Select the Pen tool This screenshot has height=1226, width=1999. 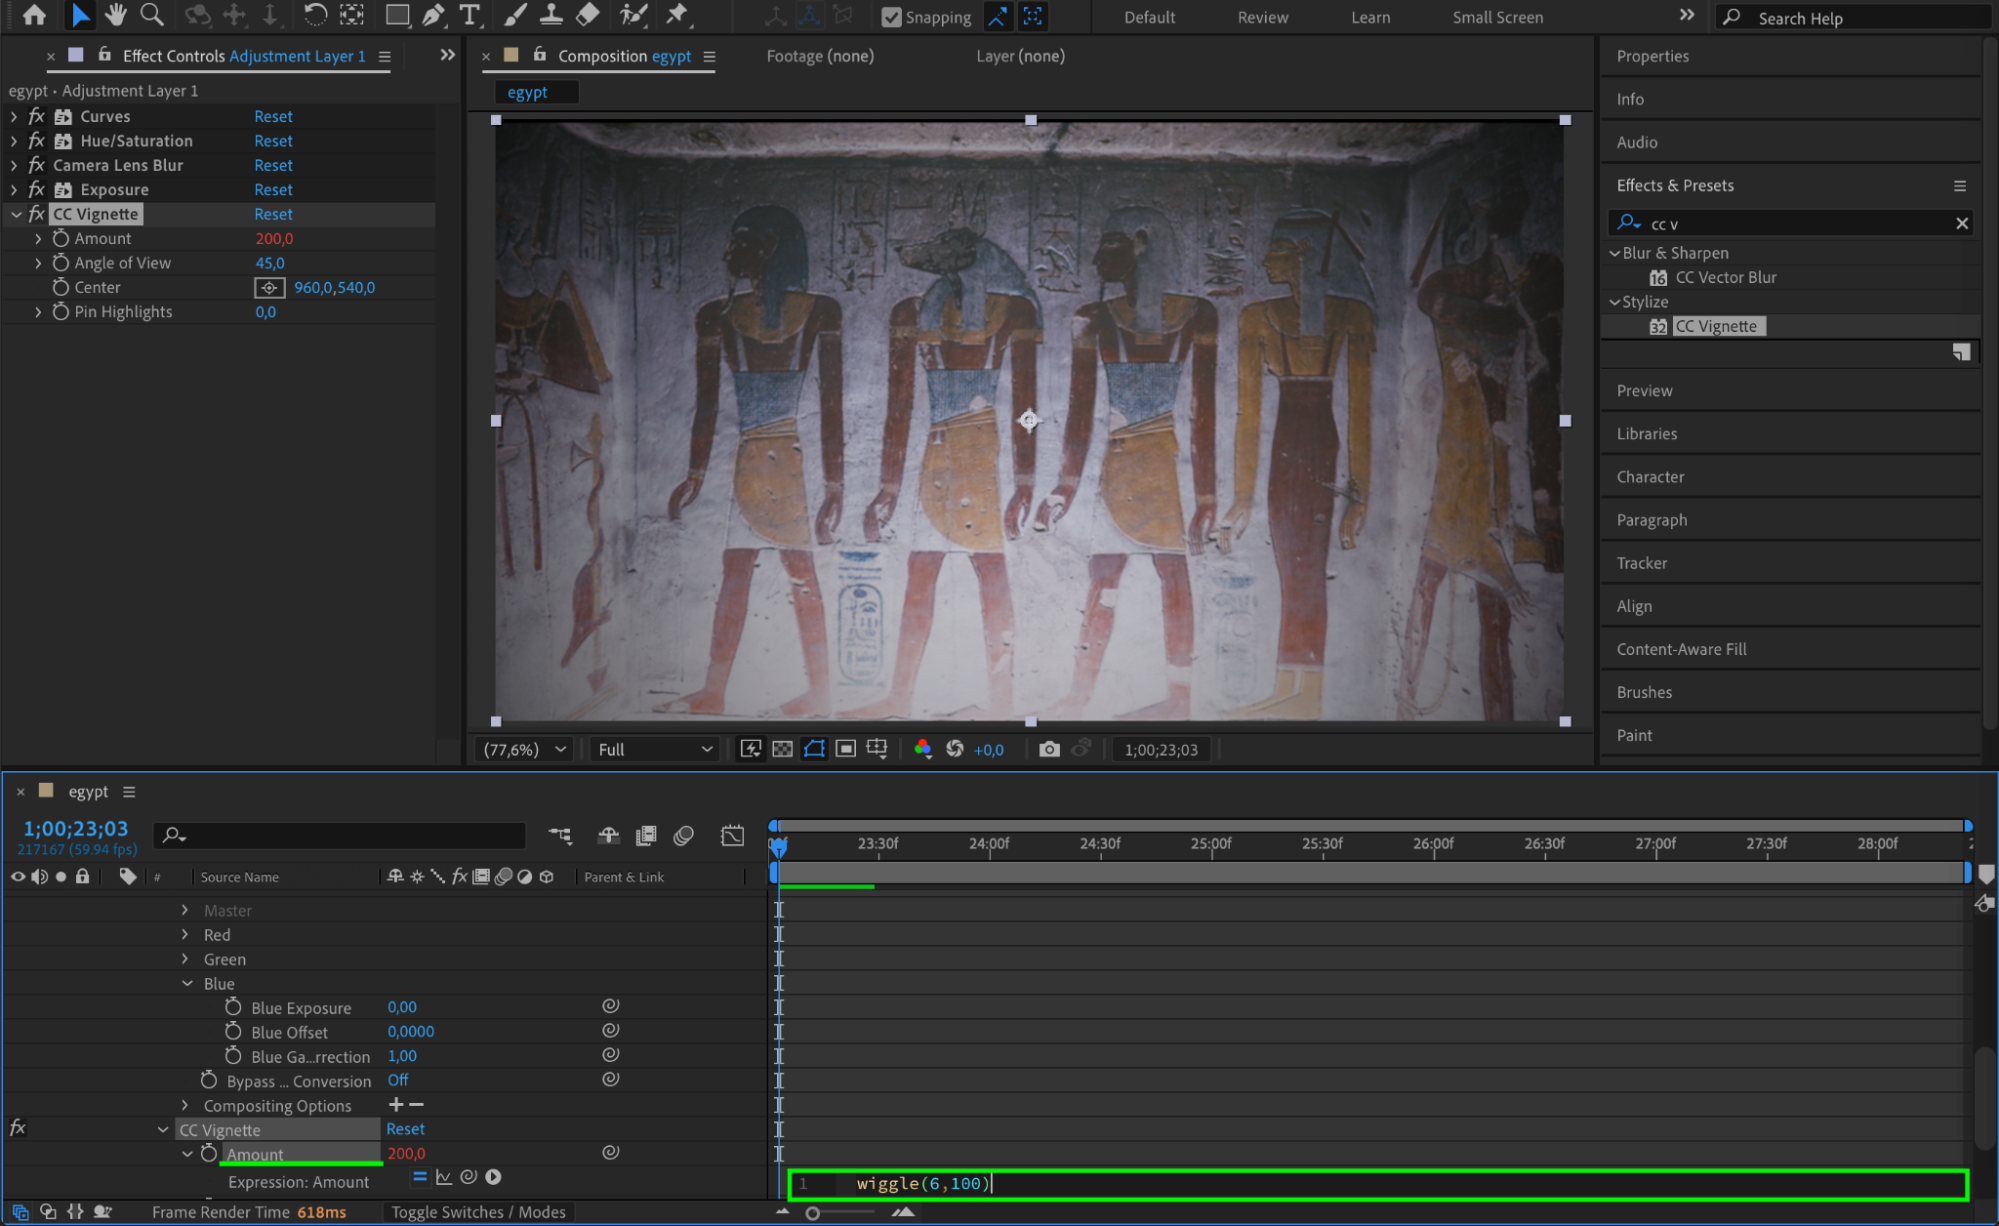[433, 15]
